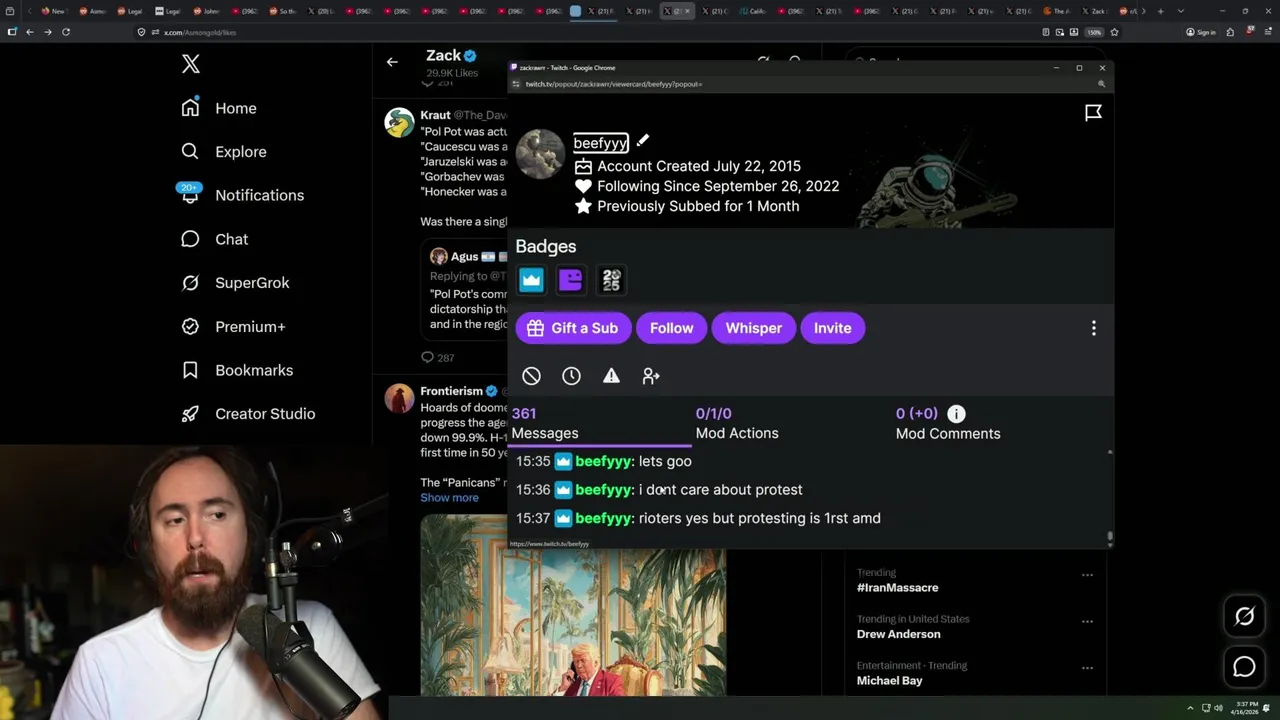Open Creator Studio in X sidebar
The image size is (1280, 720).
pyautogui.click(x=248, y=414)
